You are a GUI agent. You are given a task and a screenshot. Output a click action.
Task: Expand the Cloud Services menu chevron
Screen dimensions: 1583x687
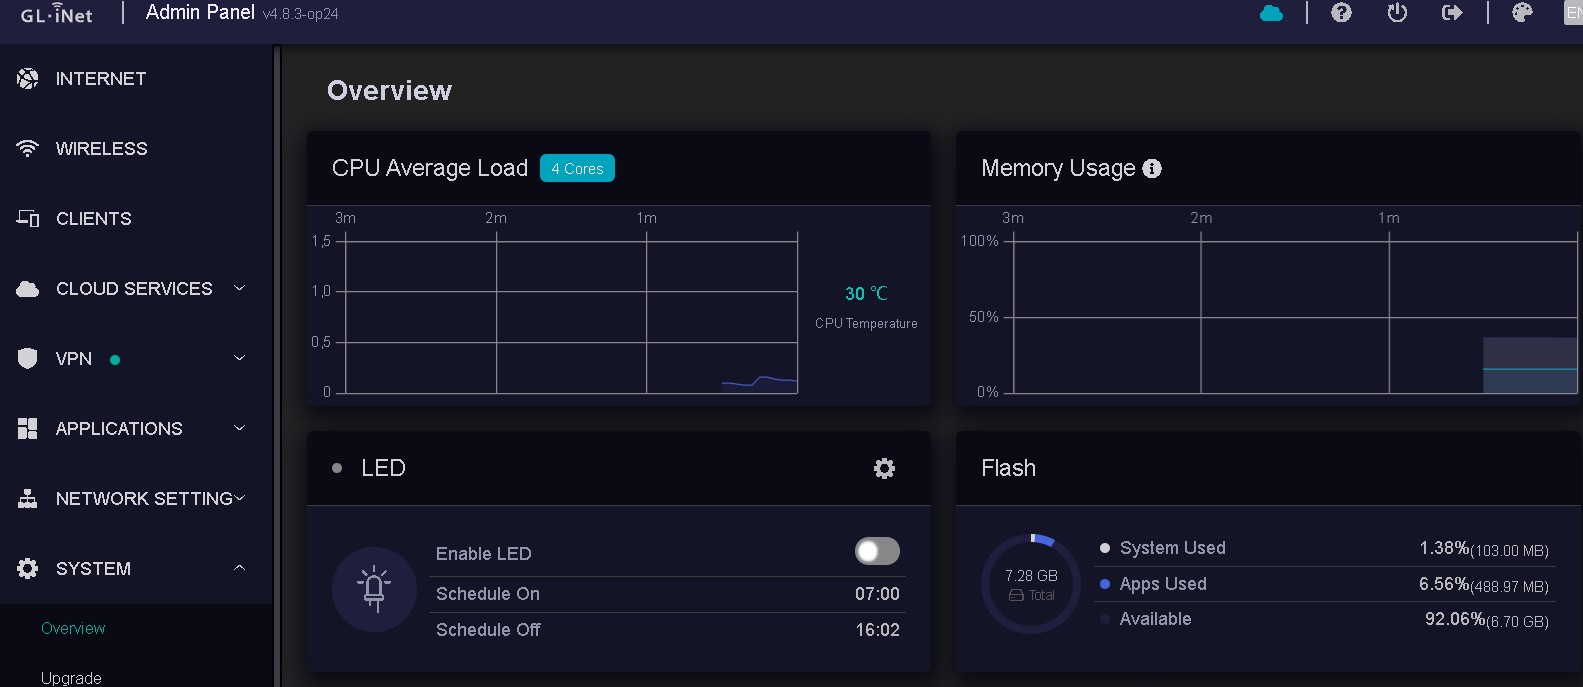[x=239, y=288]
